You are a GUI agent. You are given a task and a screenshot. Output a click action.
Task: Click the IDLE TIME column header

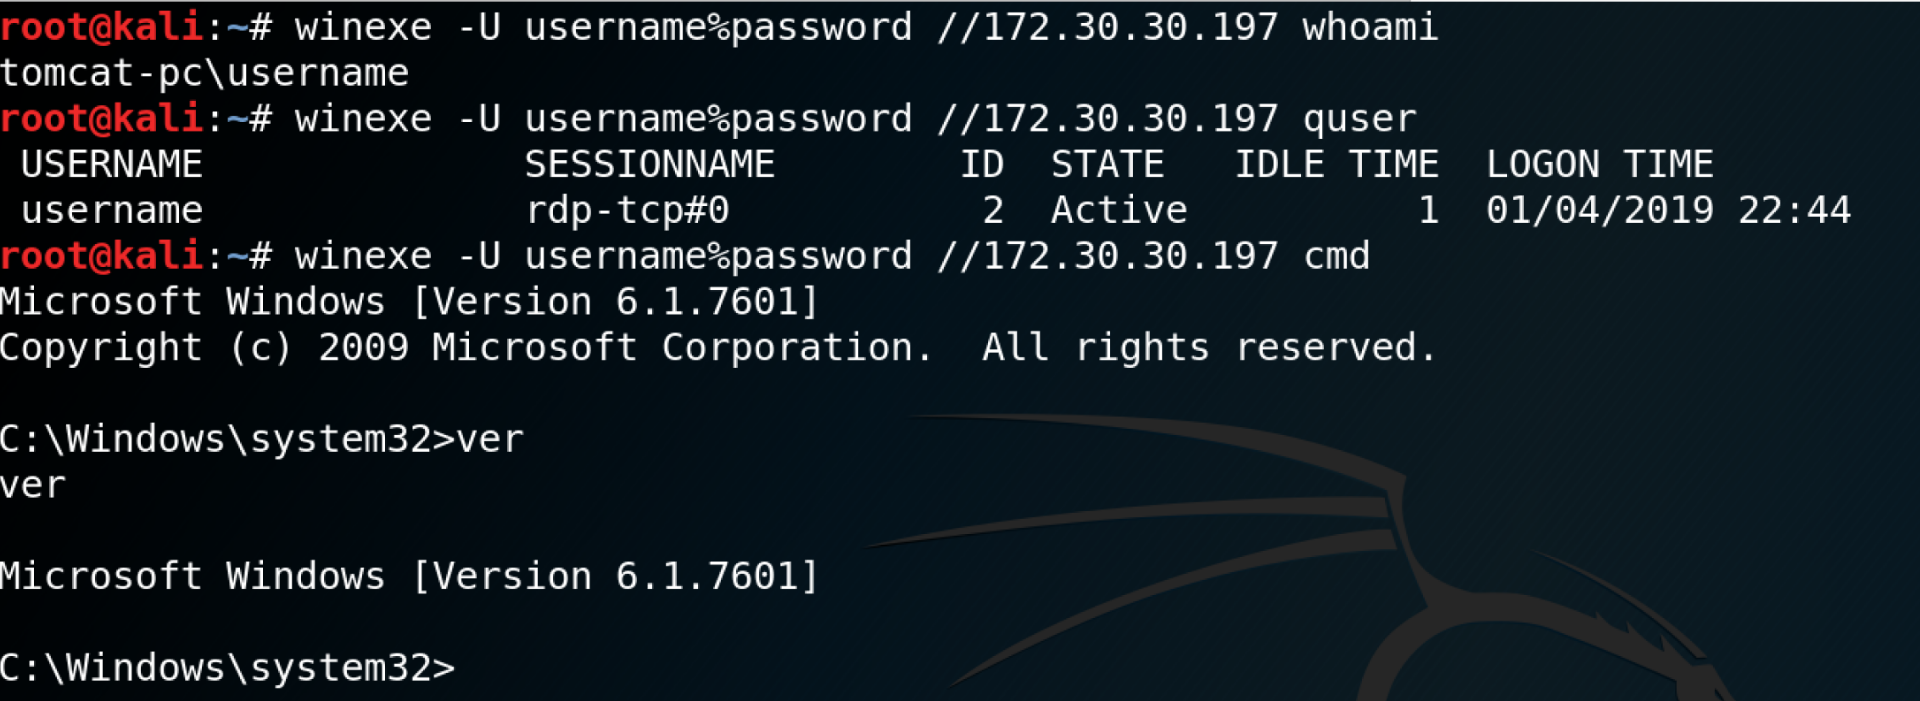[1336, 164]
